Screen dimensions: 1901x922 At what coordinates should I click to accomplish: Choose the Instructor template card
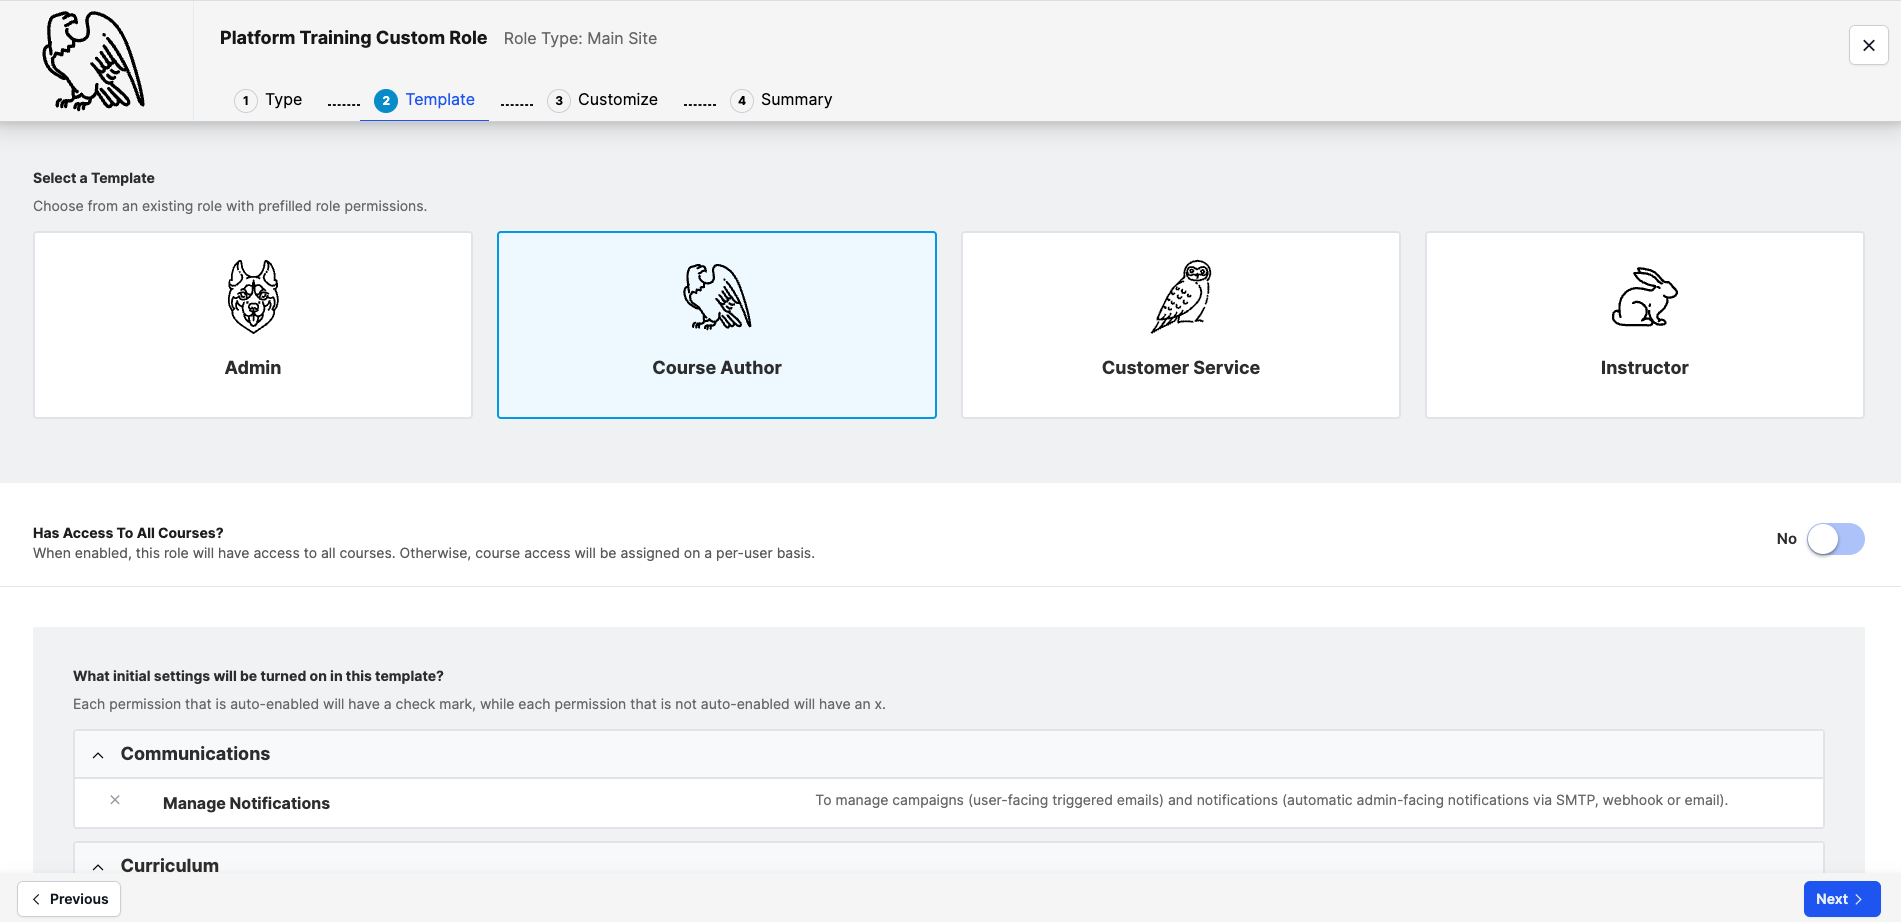tap(1645, 325)
